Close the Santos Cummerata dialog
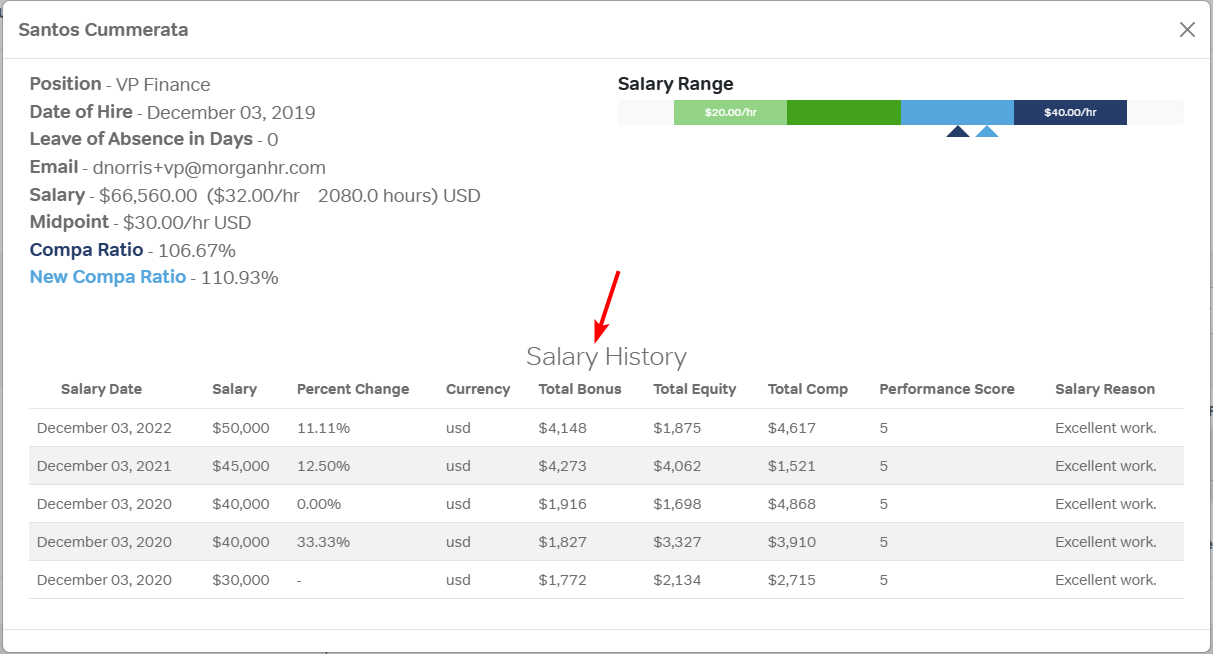The image size is (1213, 654). point(1187,30)
